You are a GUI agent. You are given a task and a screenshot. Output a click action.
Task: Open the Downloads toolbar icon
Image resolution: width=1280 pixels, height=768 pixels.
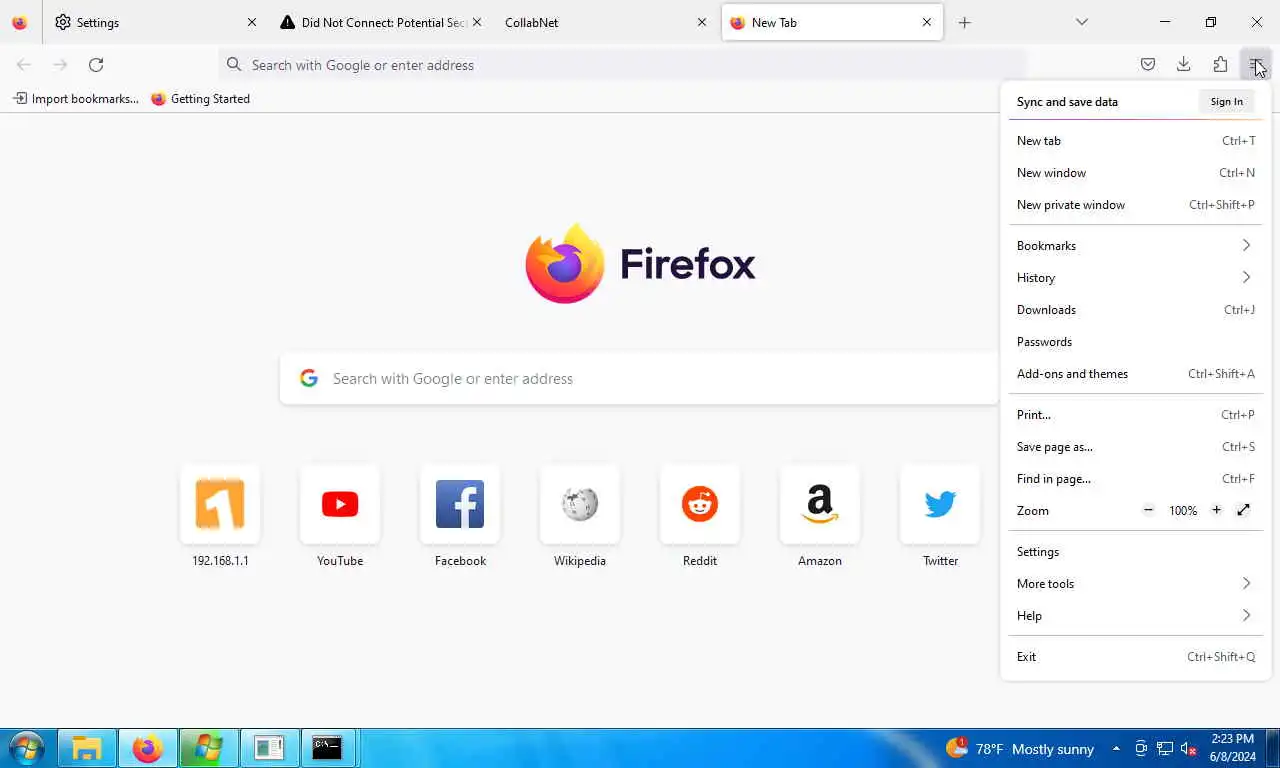pos(1184,65)
